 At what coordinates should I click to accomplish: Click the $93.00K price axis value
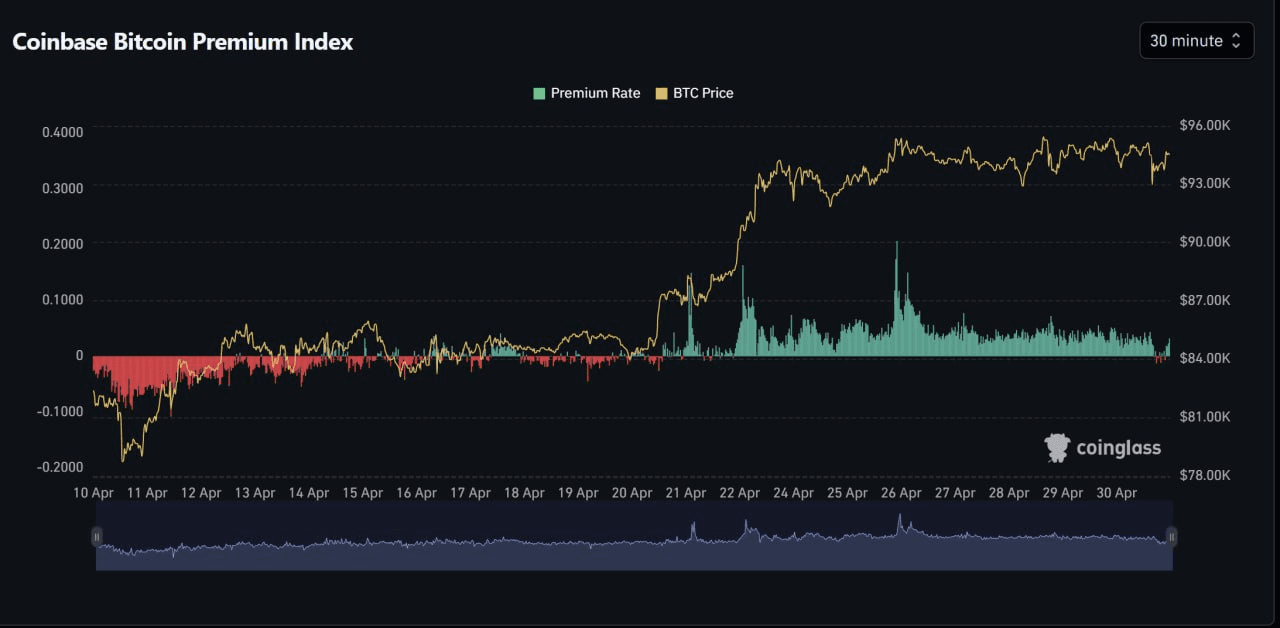(1204, 183)
